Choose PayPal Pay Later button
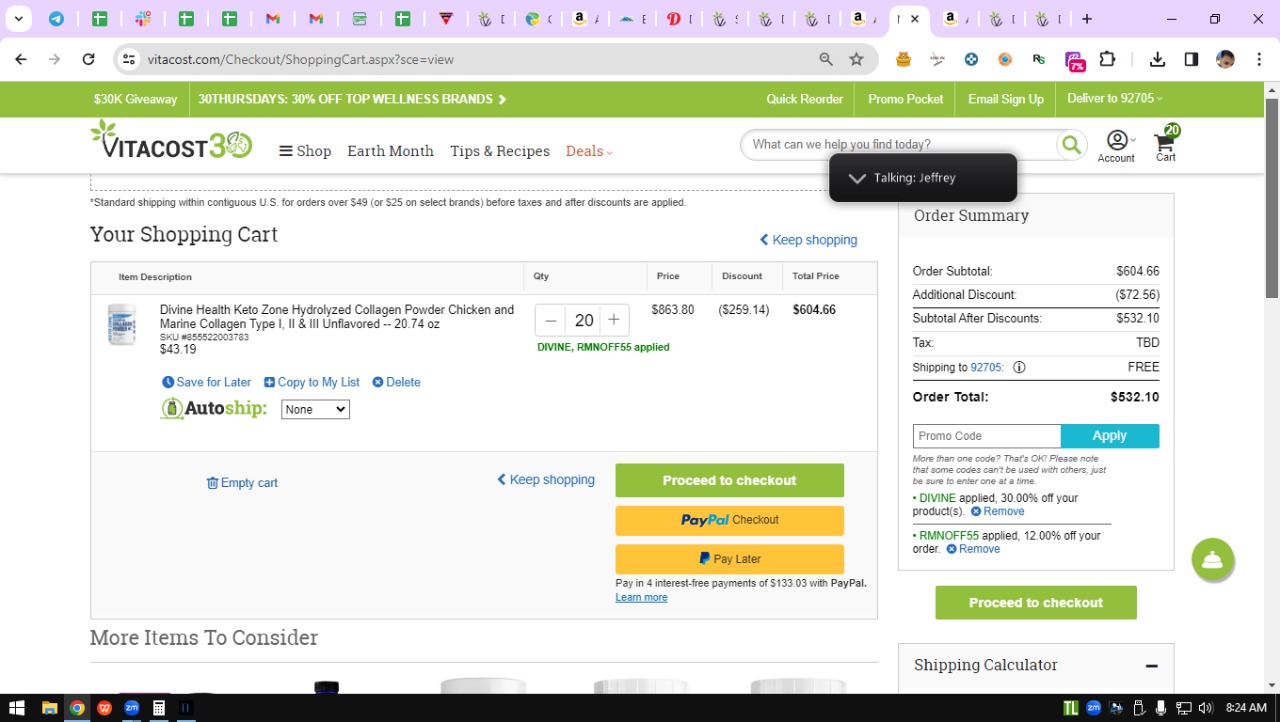Viewport: 1280px width, 722px height. pyautogui.click(x=729, y=559)
